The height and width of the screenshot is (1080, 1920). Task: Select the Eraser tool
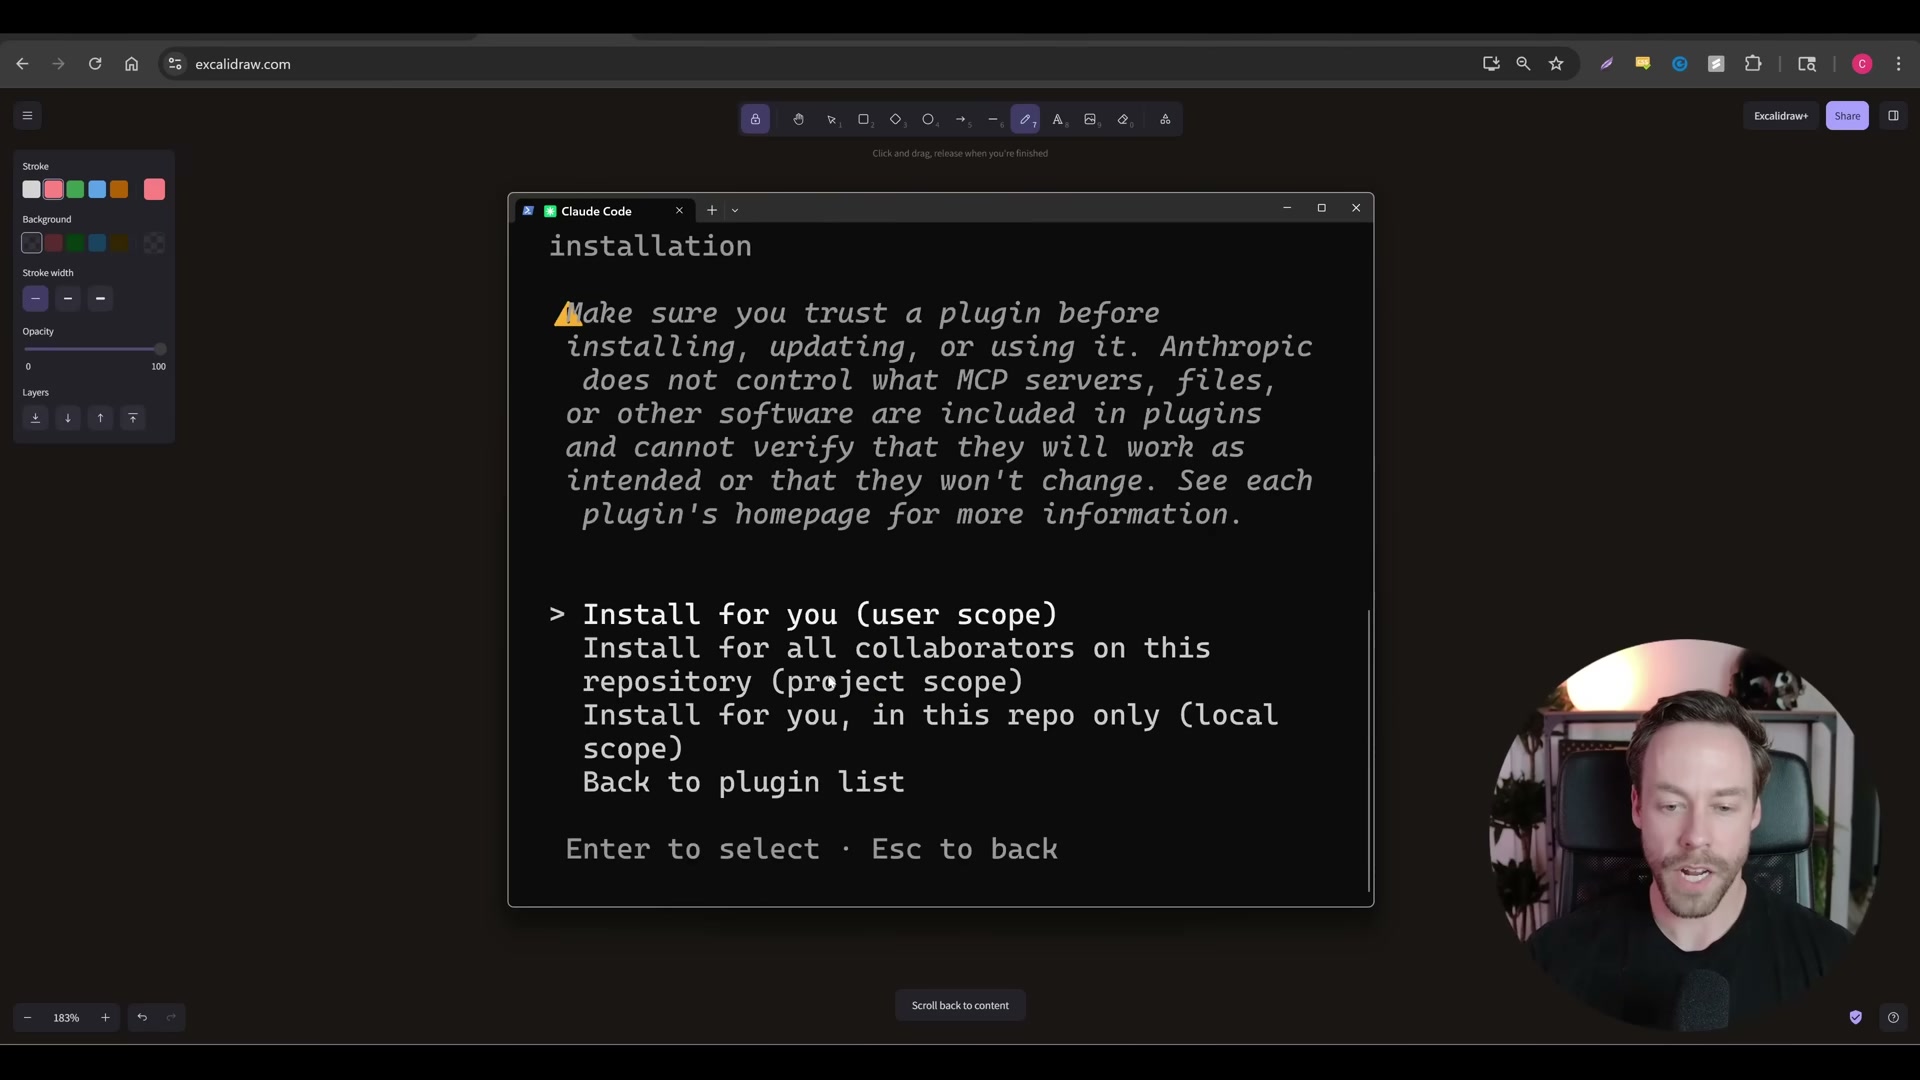pyautogui.click(x=1123, y=120)
